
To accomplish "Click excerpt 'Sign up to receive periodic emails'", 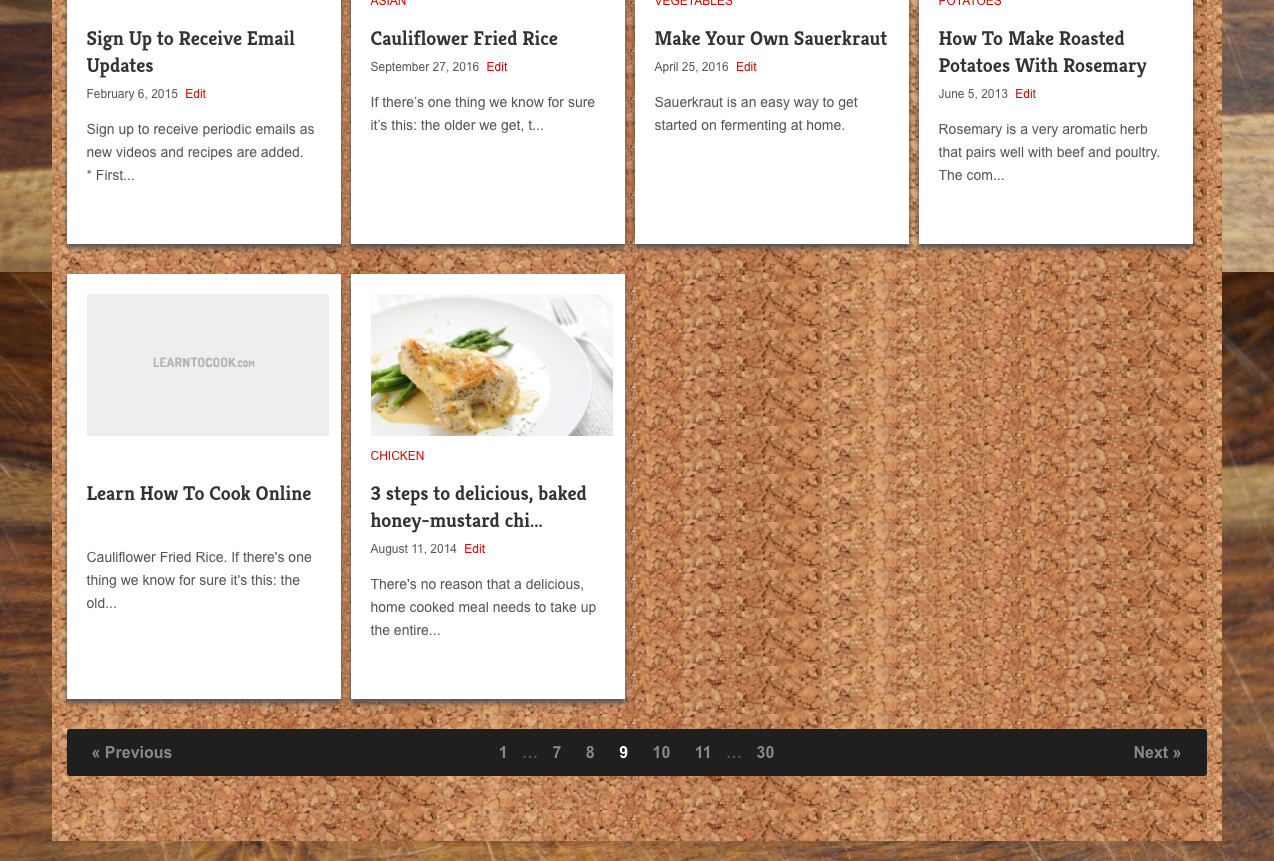I will pyautogui.click(x=200, y=152).
